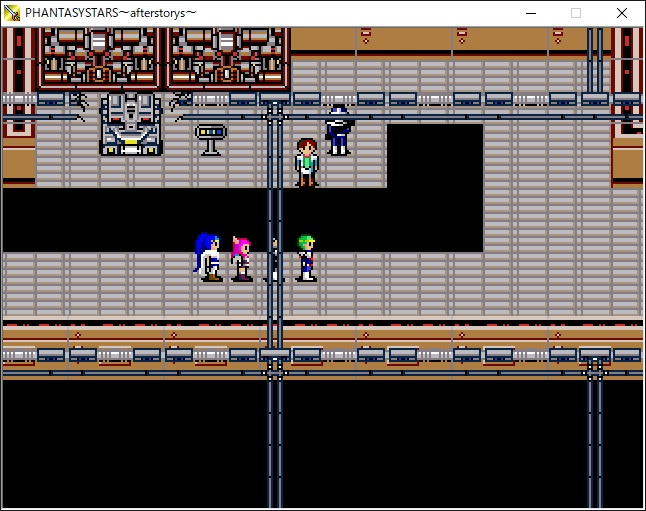Click the character hidden behind the pipe
Viewport: 646px width, 511px height.
tap(274, 260)
